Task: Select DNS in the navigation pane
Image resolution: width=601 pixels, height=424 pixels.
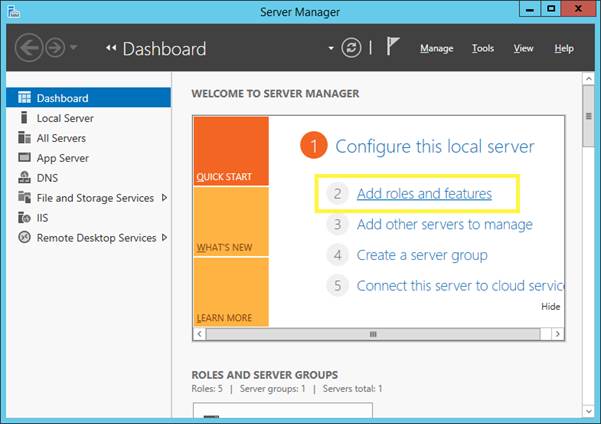Action: (89, 178)
